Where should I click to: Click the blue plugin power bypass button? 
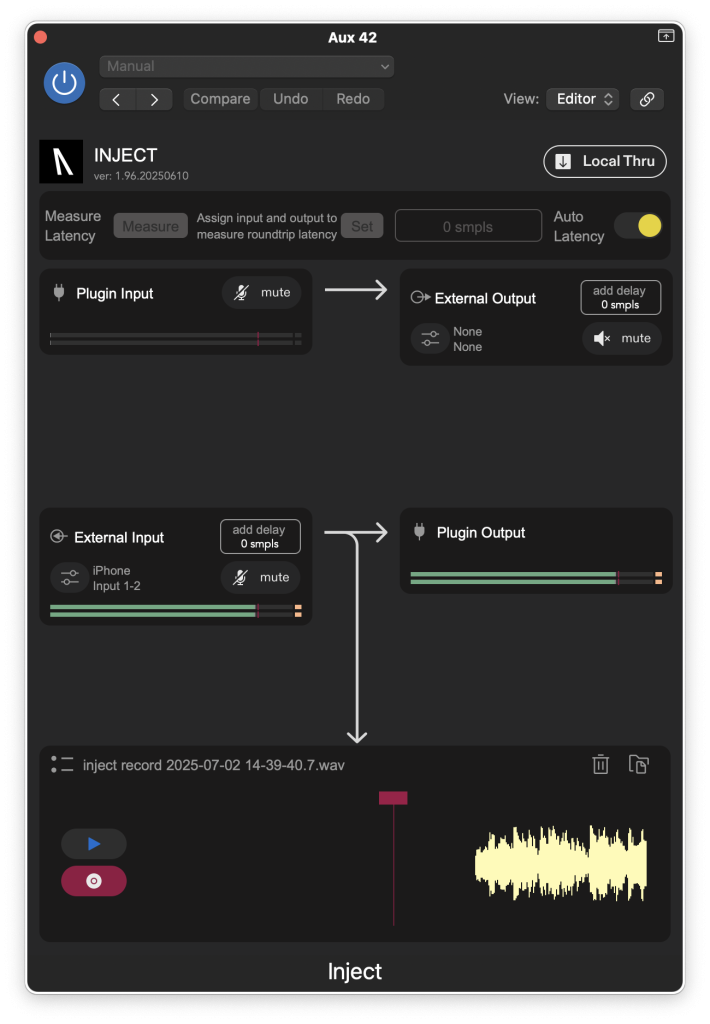64,83
